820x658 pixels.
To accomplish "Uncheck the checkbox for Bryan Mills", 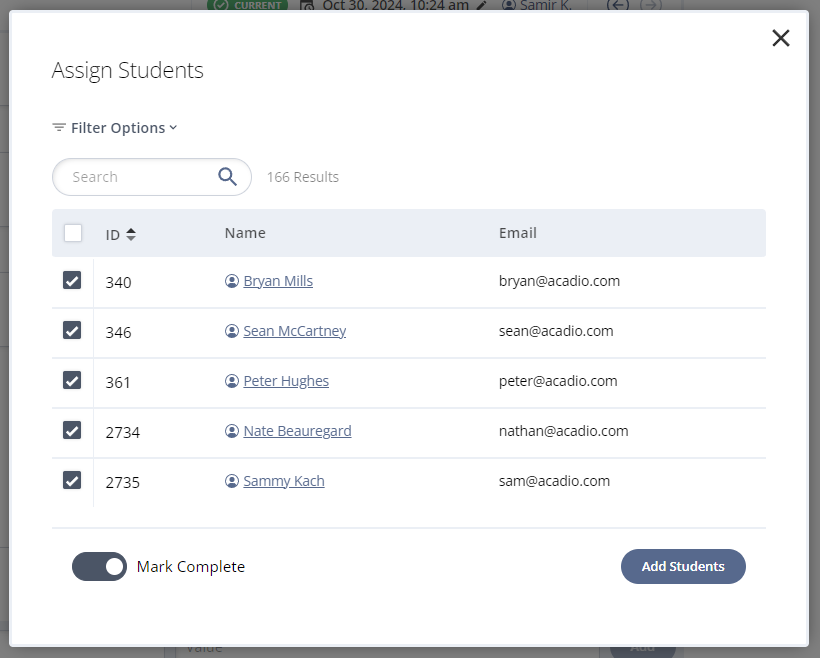I will click(x=72, y=280).
